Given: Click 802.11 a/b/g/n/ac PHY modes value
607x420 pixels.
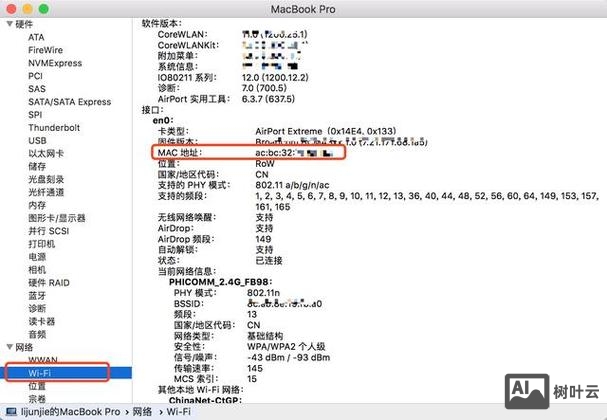Looking at the screenshot, I should (x=292, y=185).
